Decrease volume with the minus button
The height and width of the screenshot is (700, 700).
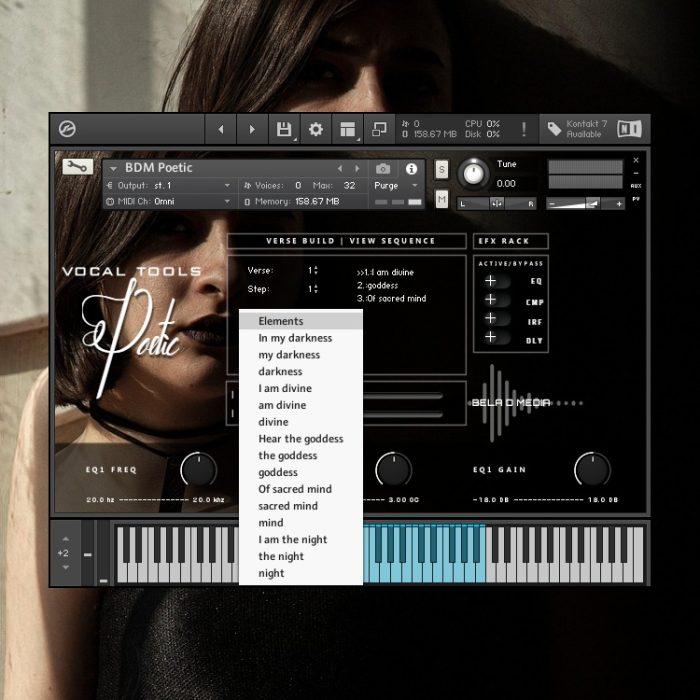point(552,204)
